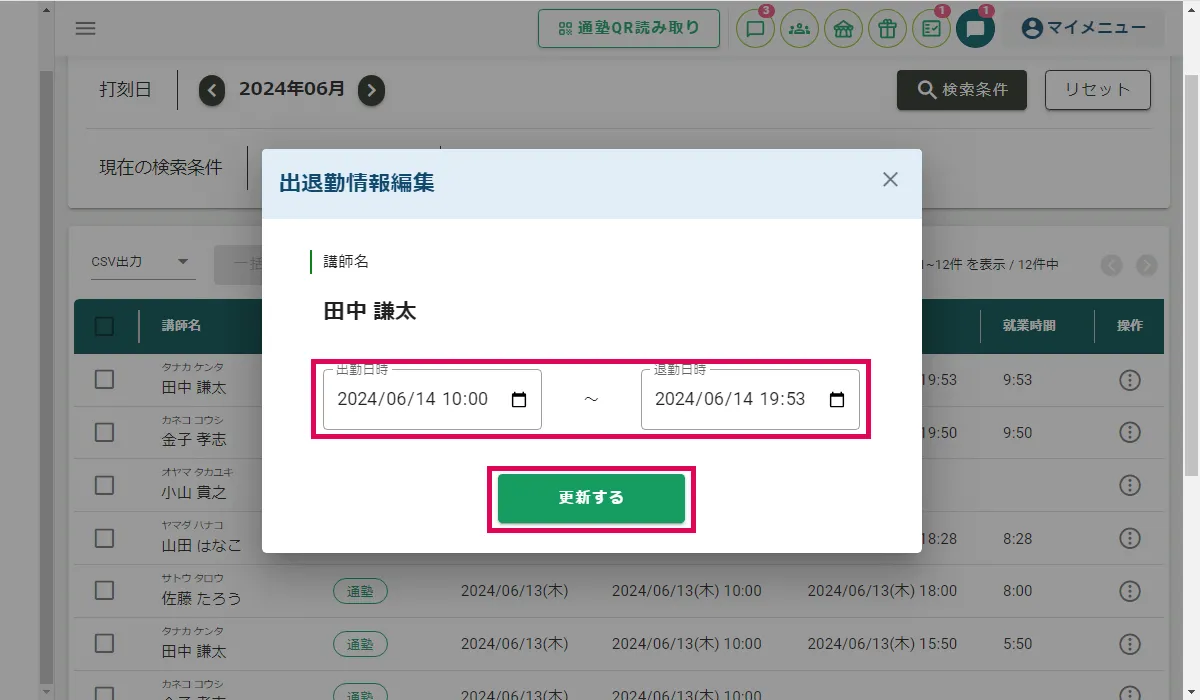
Task: Open the gift box icon in header
Action: [x=887, y=29]
